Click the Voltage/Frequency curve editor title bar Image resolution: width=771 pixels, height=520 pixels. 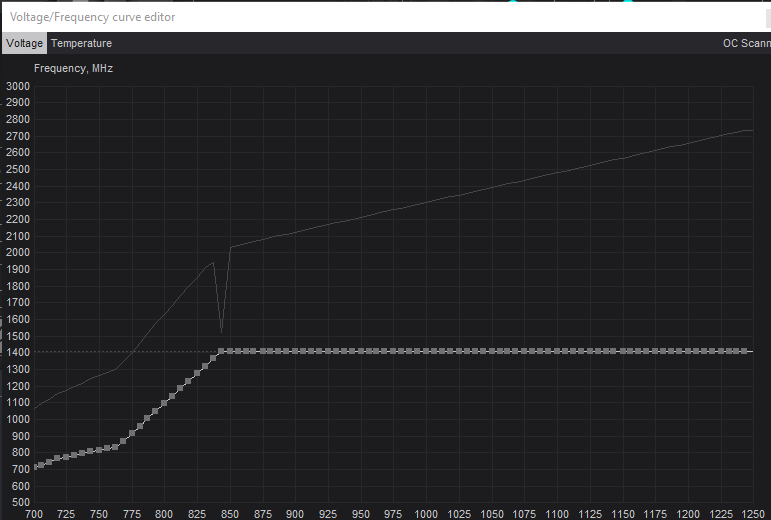tap(386, 17)
